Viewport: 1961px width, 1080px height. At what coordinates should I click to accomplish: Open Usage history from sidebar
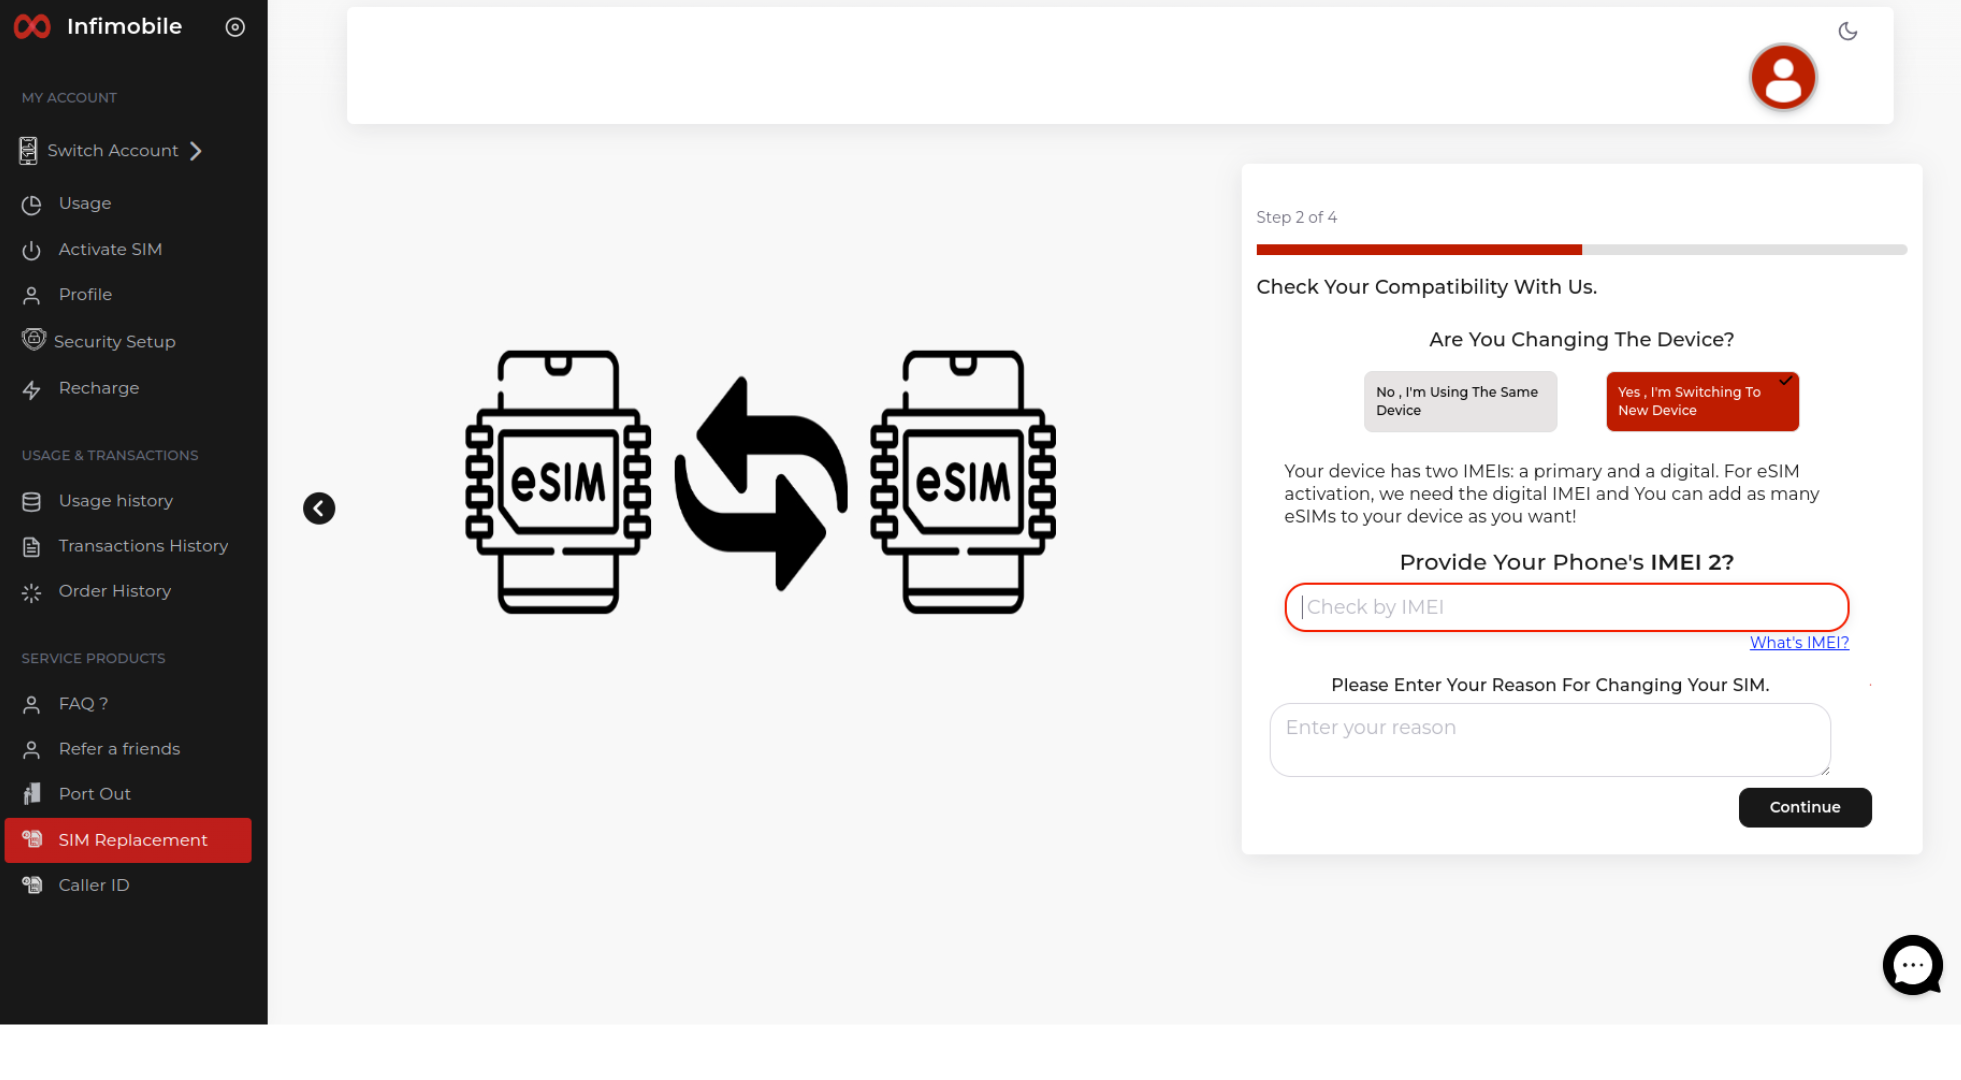pos(115,501)
